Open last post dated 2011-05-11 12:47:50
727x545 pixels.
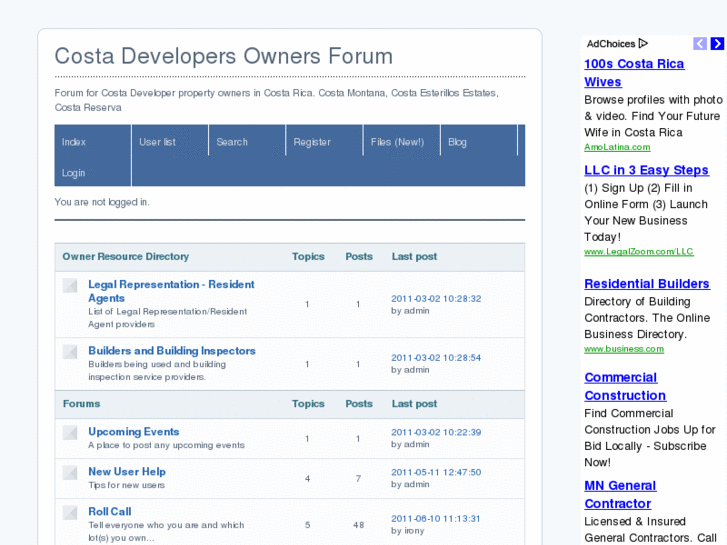436,472
